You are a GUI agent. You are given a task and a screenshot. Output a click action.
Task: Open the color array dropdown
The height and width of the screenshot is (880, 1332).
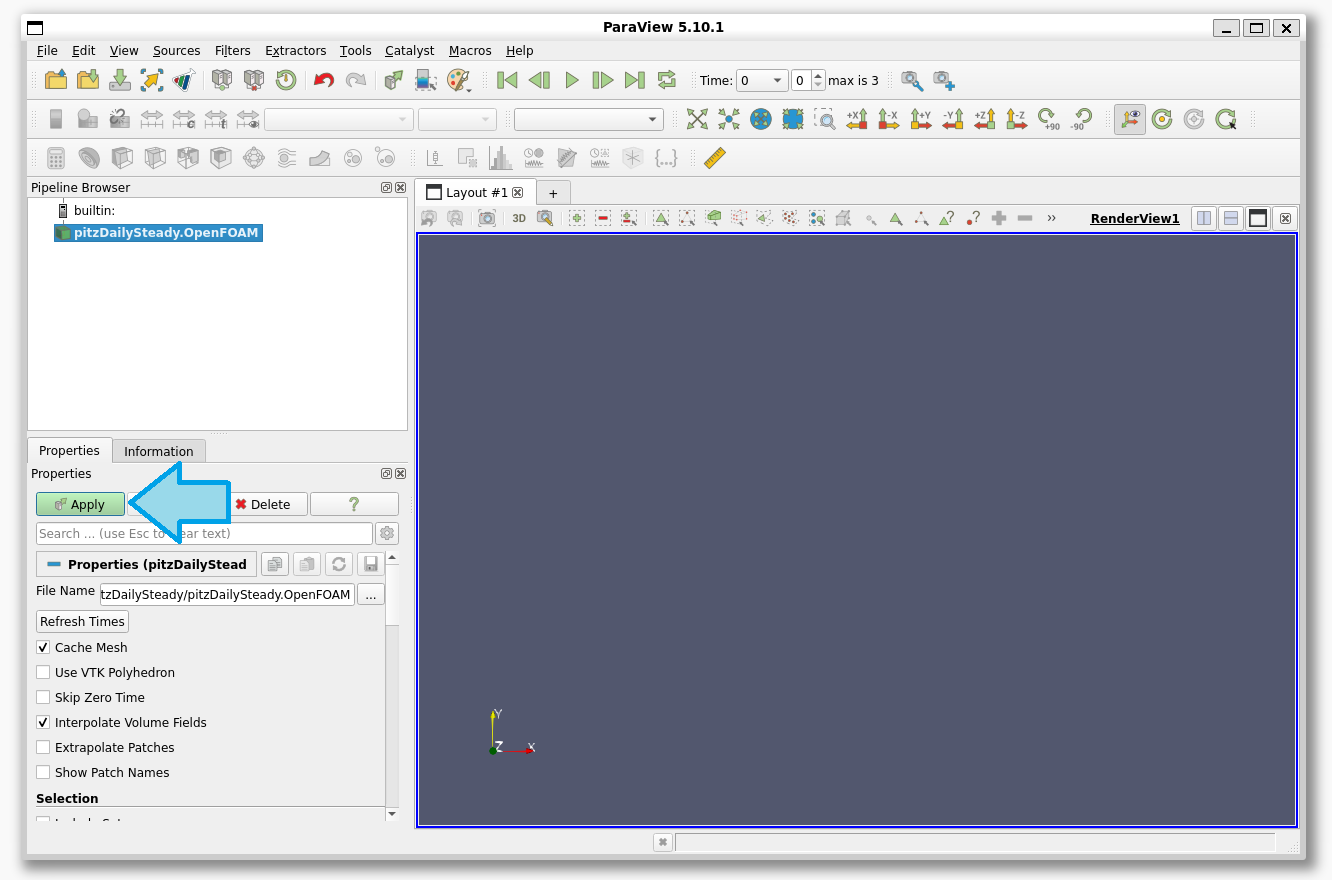339,120
